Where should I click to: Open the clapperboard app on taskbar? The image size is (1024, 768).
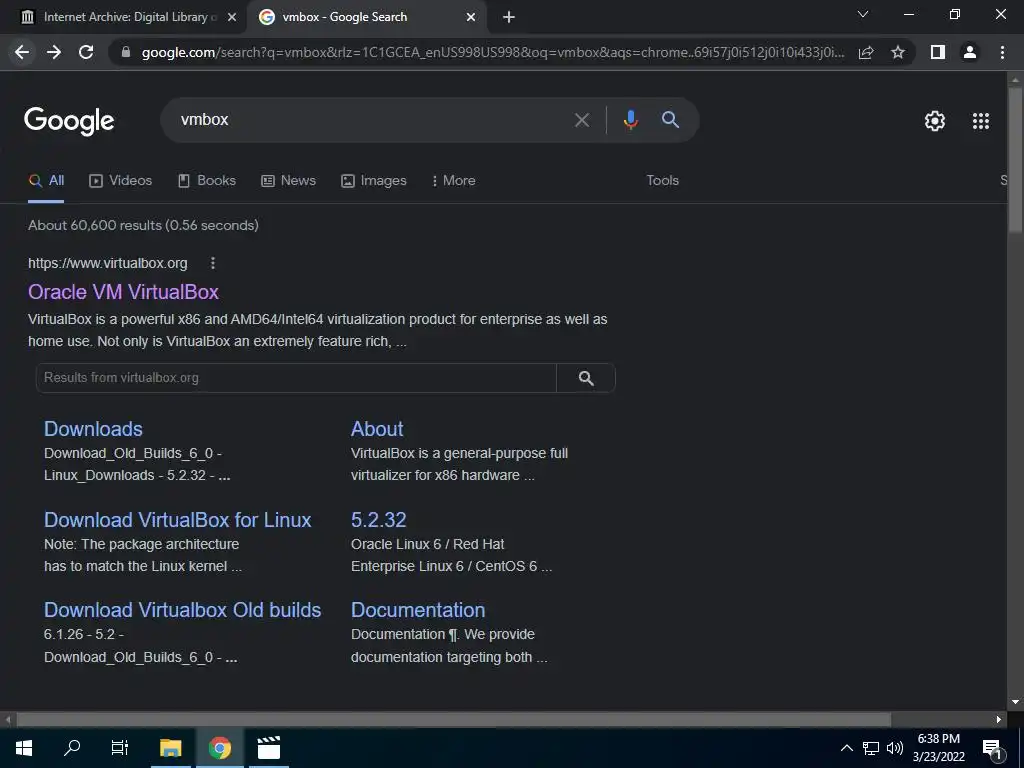tap(268, 748)
